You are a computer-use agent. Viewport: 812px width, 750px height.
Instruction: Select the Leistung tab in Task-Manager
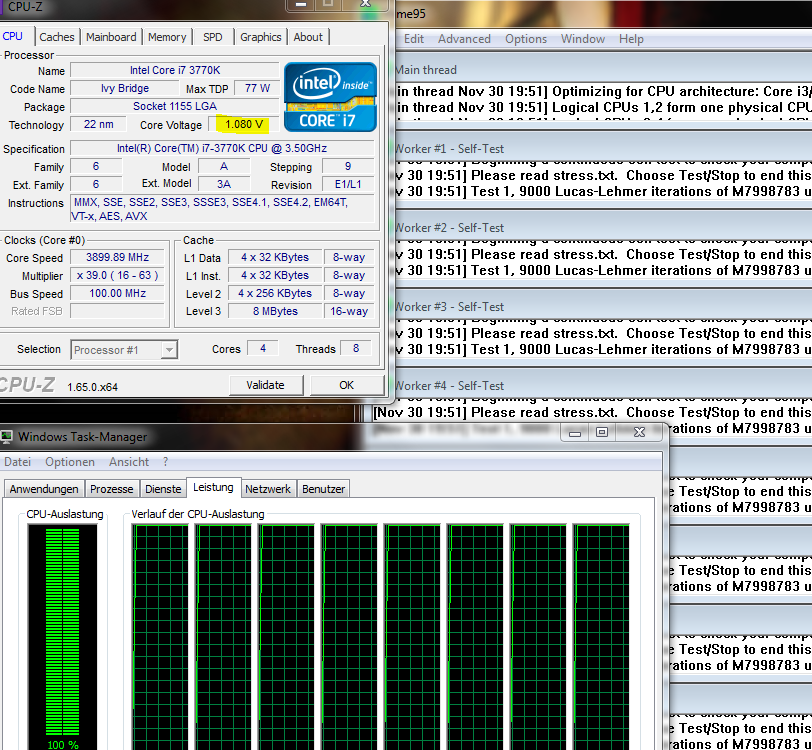point(213,487)
